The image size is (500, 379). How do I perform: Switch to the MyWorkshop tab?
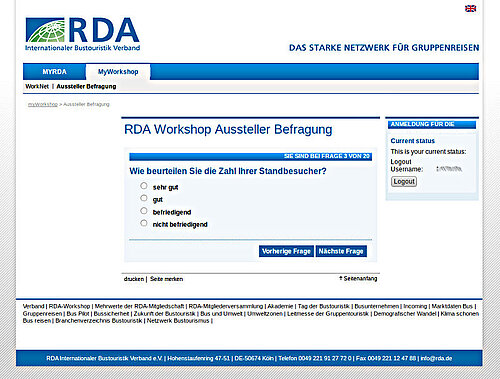tap(118, 72)
